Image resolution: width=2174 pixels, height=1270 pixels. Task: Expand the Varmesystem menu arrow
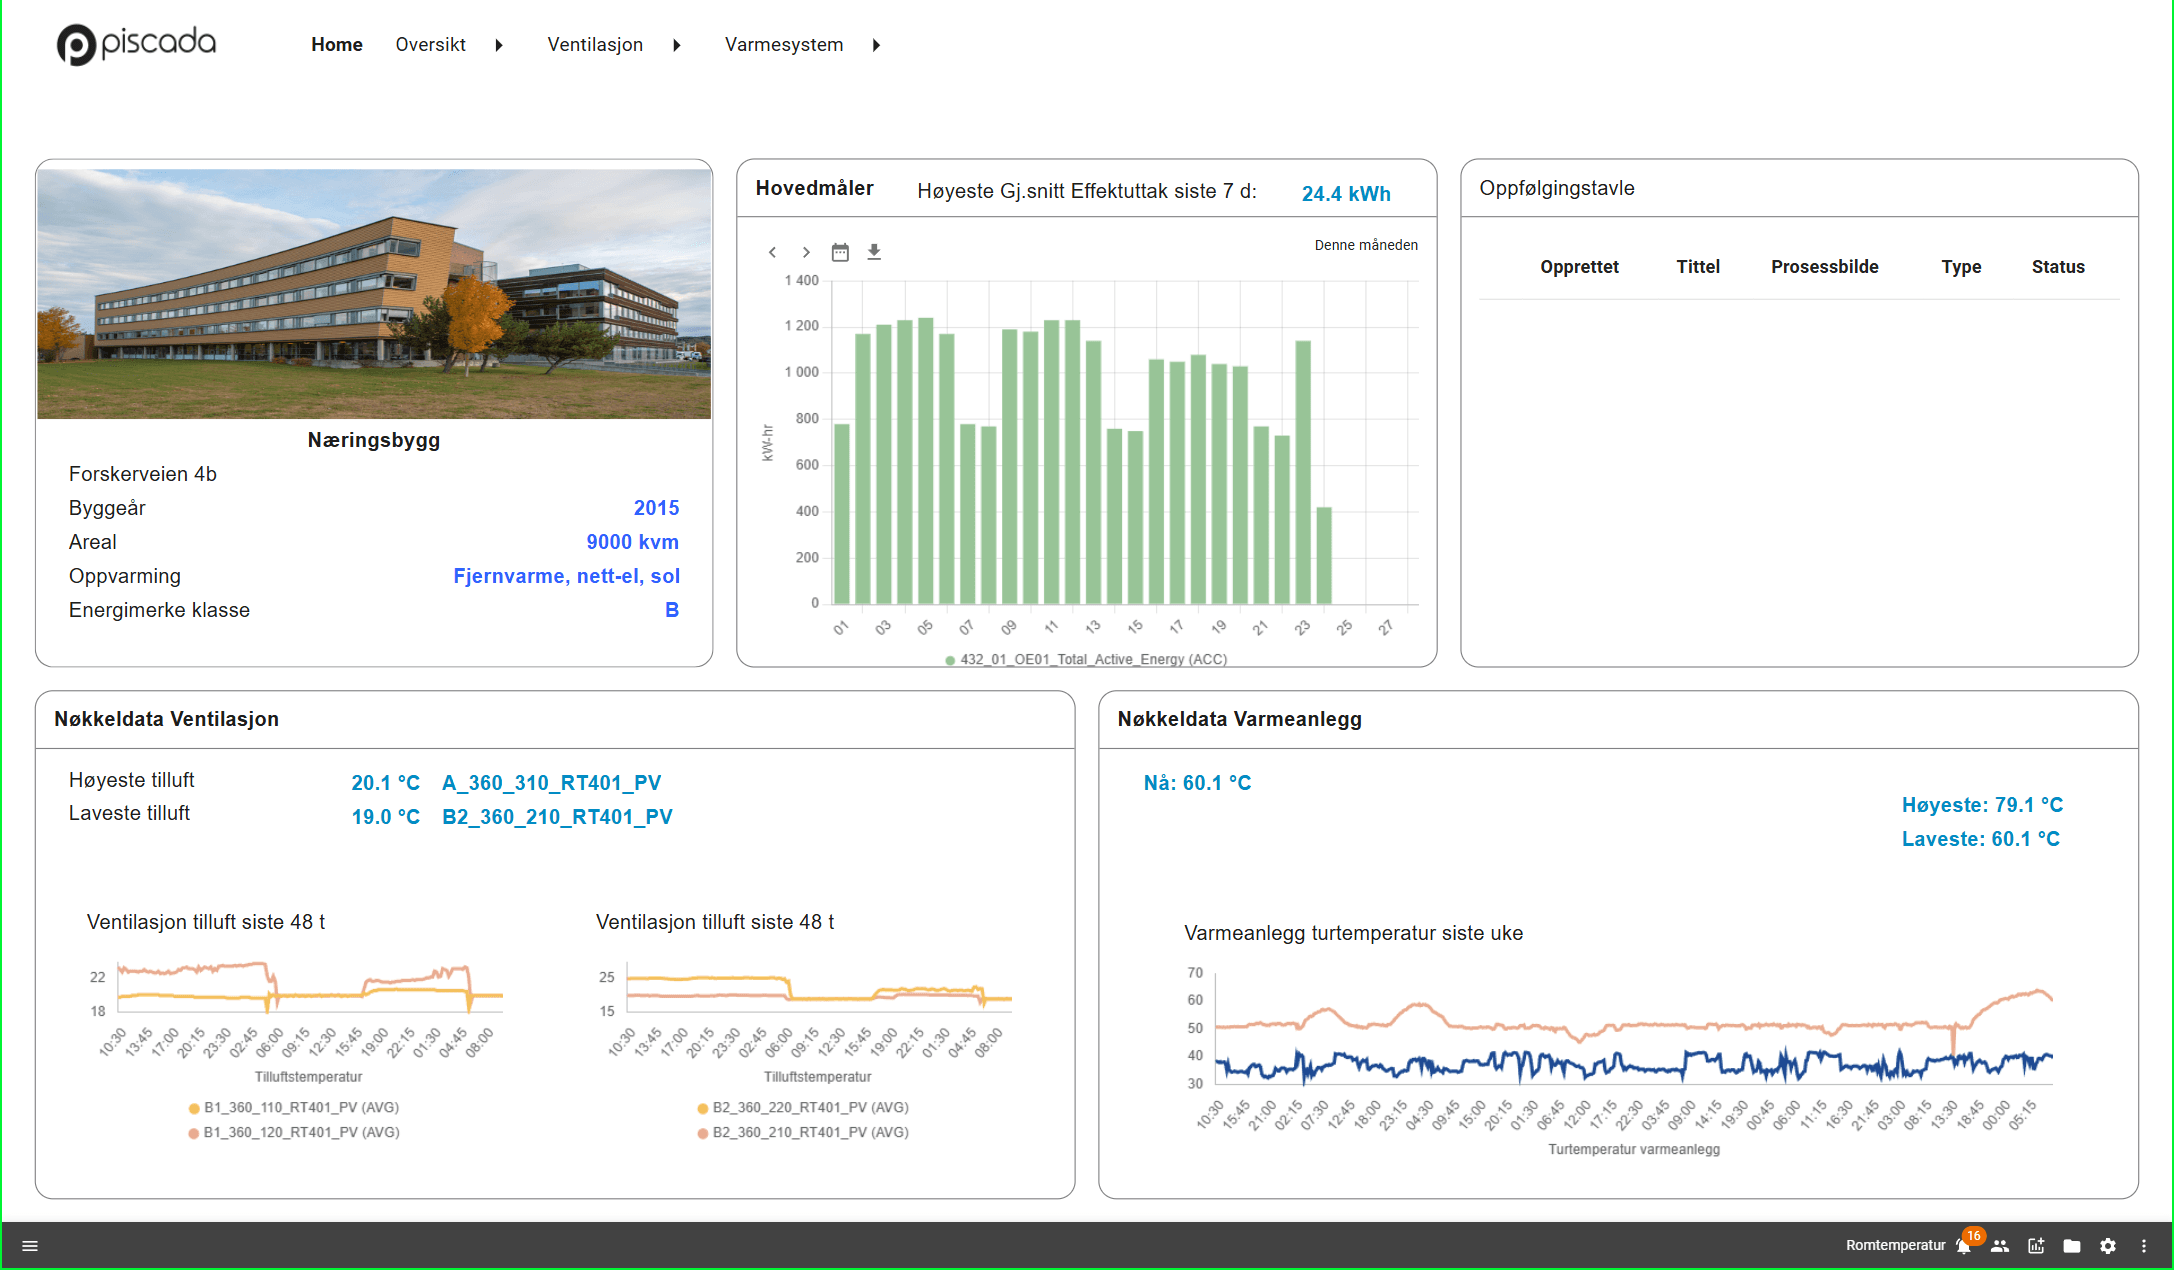click(876, 45)
